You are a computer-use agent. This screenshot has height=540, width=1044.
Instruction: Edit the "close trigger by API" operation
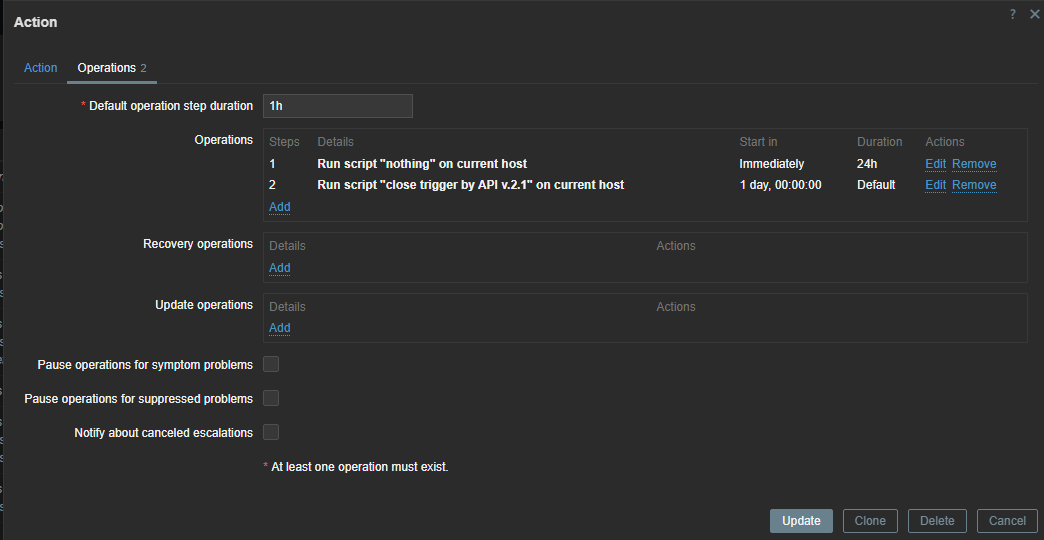(935, 185)
